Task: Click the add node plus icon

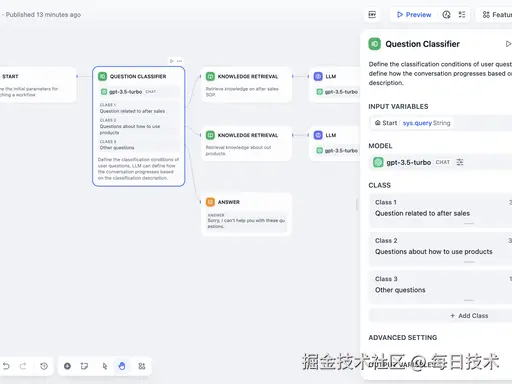Action: (x=67, y=366)
